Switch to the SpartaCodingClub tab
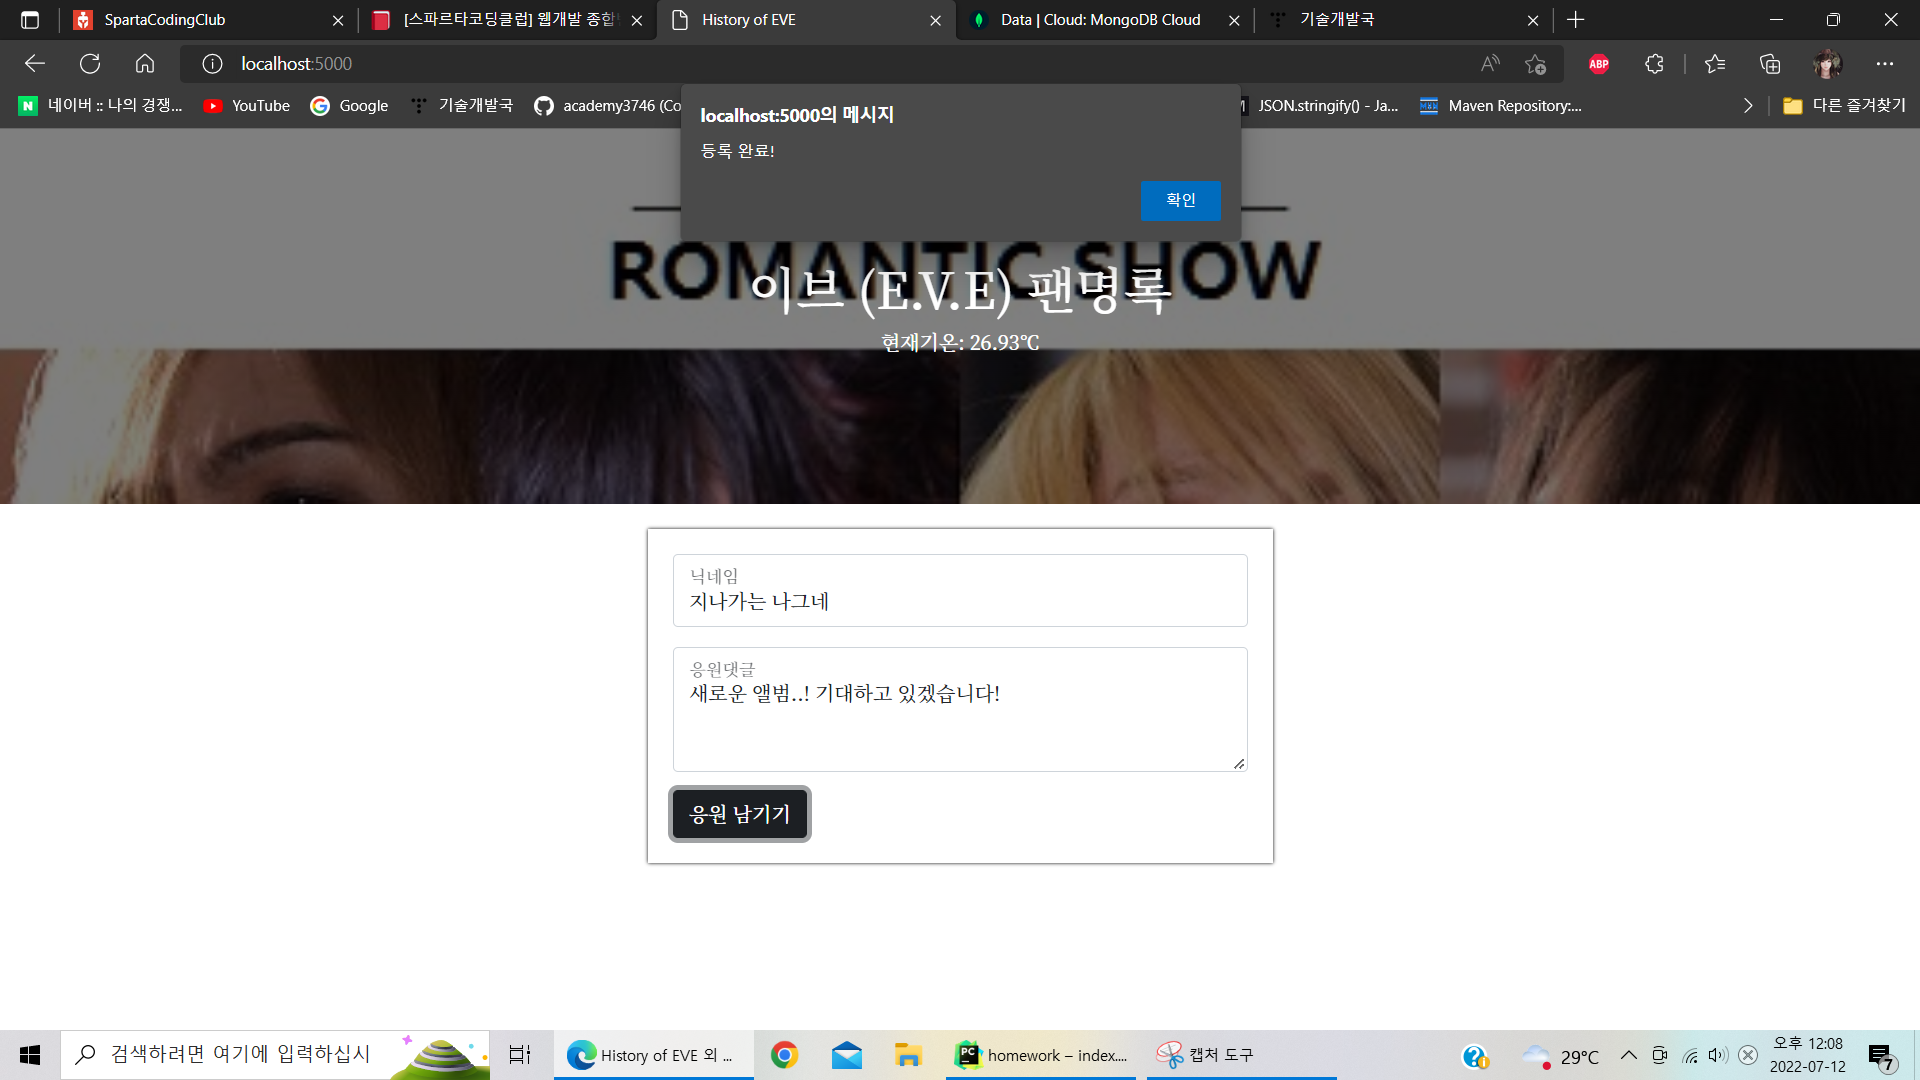Screen dimensions: 1920x1080 pyautogui.click(x=165, y=20)
